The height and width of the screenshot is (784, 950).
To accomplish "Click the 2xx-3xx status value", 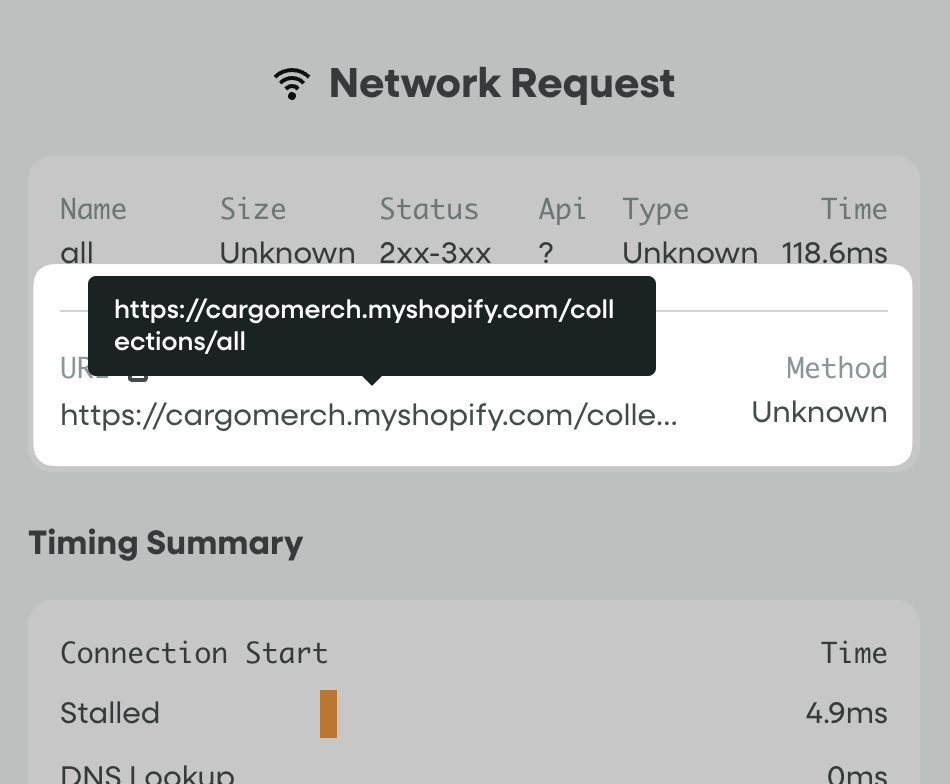I will 435,253.
